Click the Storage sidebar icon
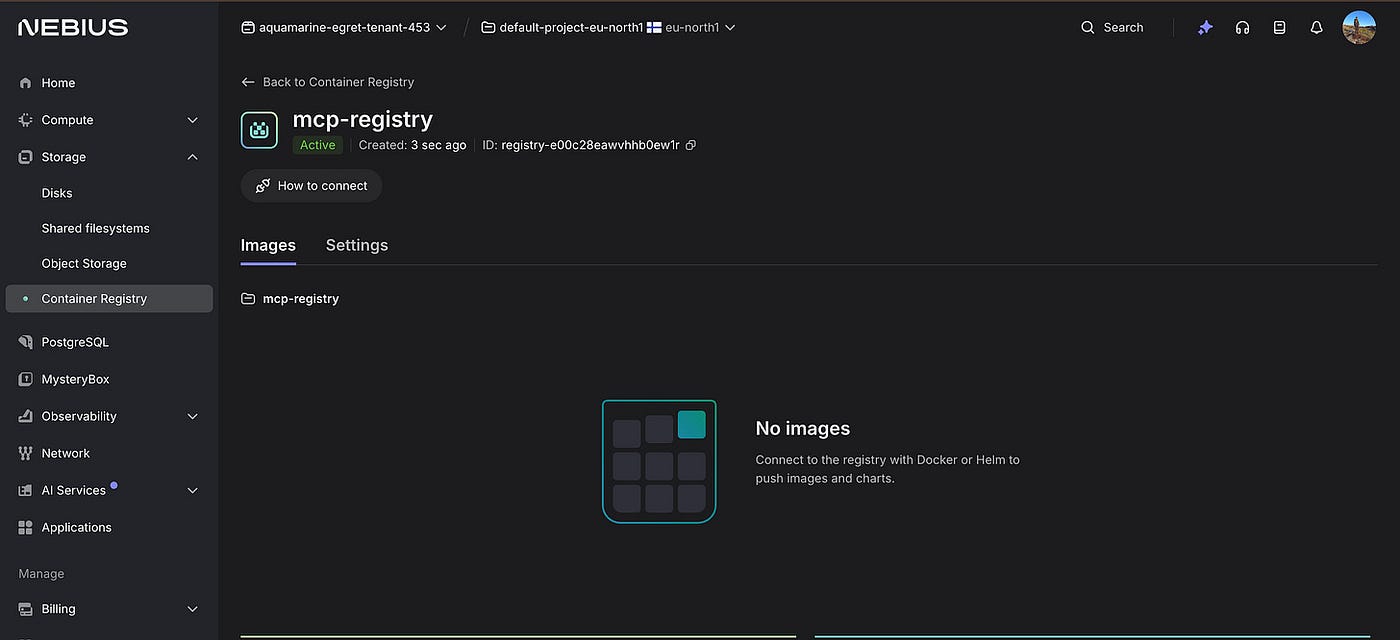Screen dimensions: 1400x640 coord(26,157)
